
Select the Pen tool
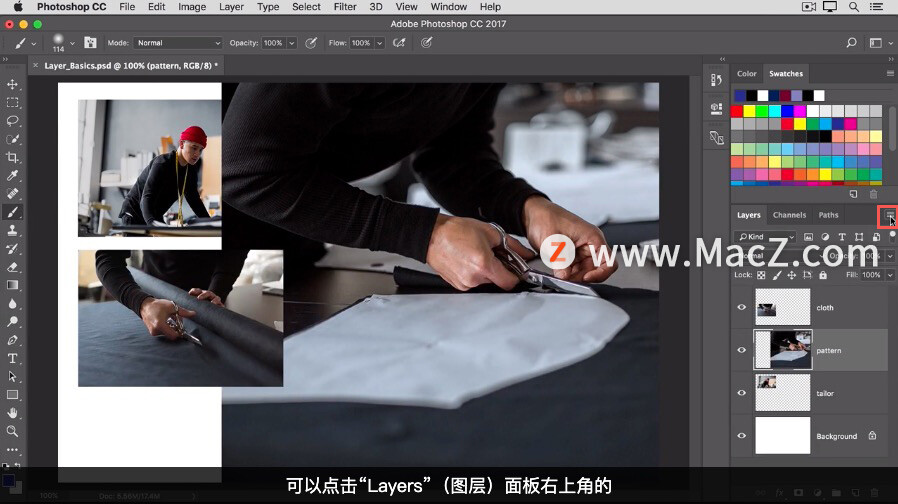(12, 340)
